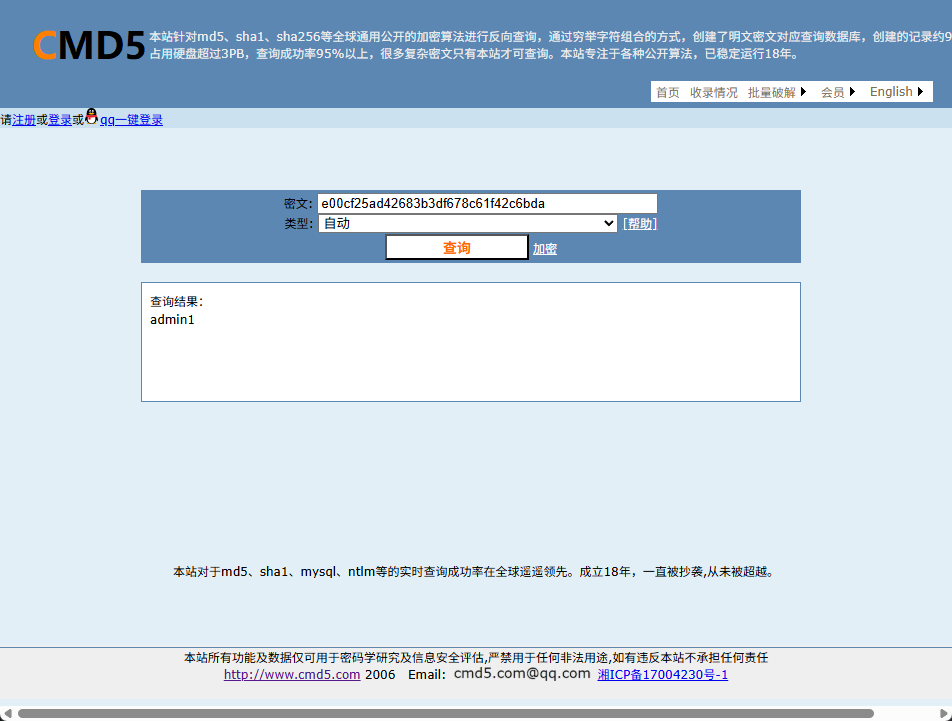Click the QQ penguin icon
952x721 pixels.
point(91,116)
